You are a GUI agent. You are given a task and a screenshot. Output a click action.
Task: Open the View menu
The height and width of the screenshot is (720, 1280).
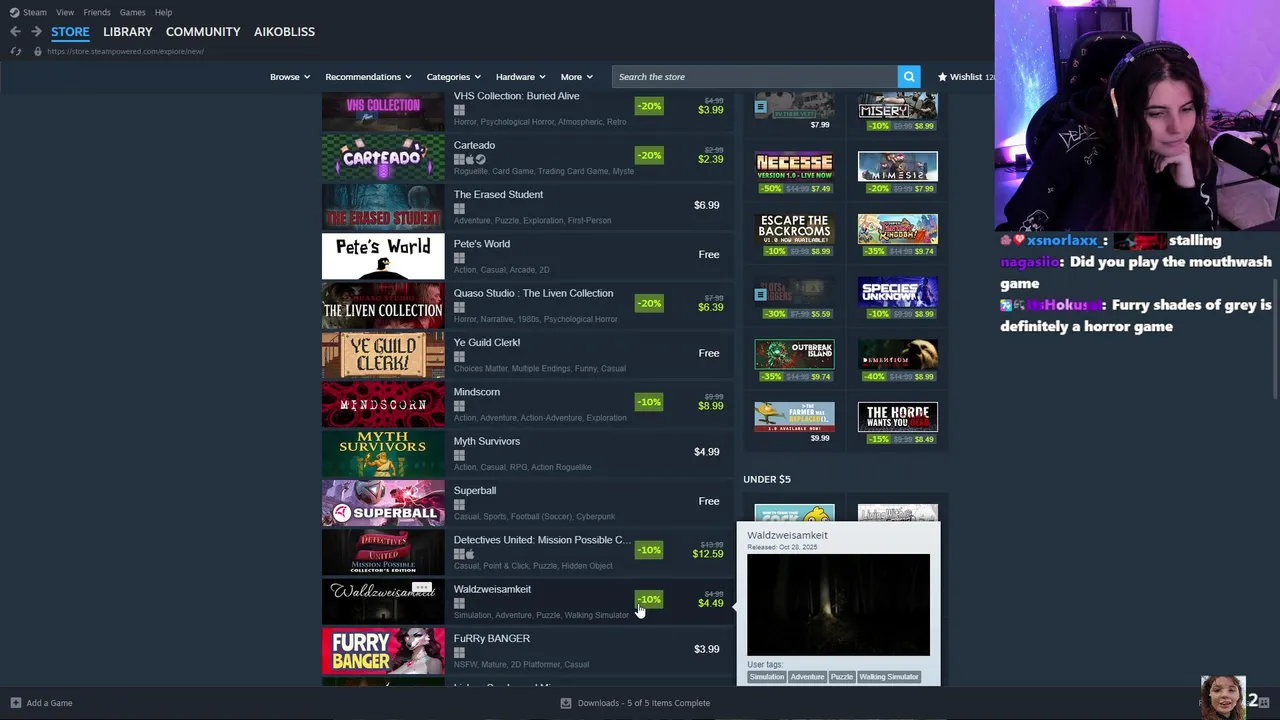point(65,12)
